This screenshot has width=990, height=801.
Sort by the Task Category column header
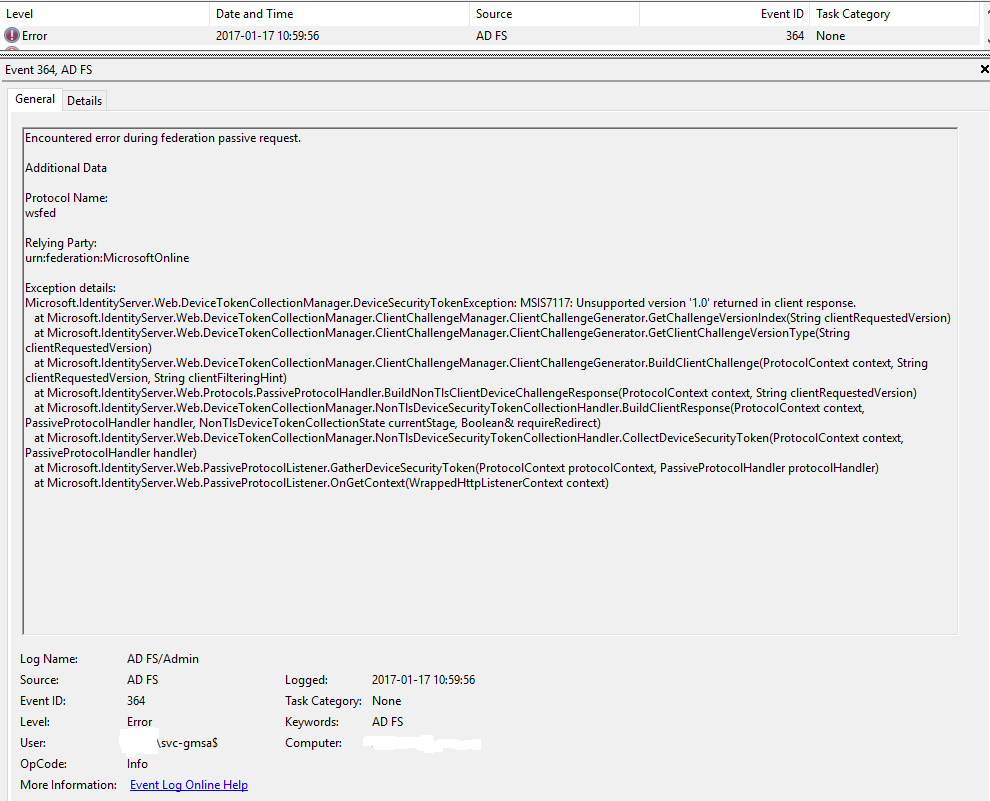[x=895, y=14]
